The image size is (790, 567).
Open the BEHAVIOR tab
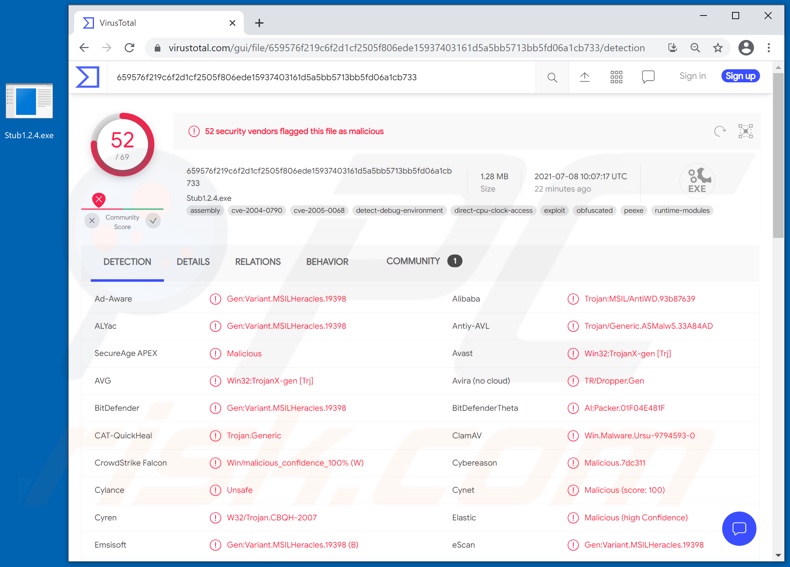327,262
